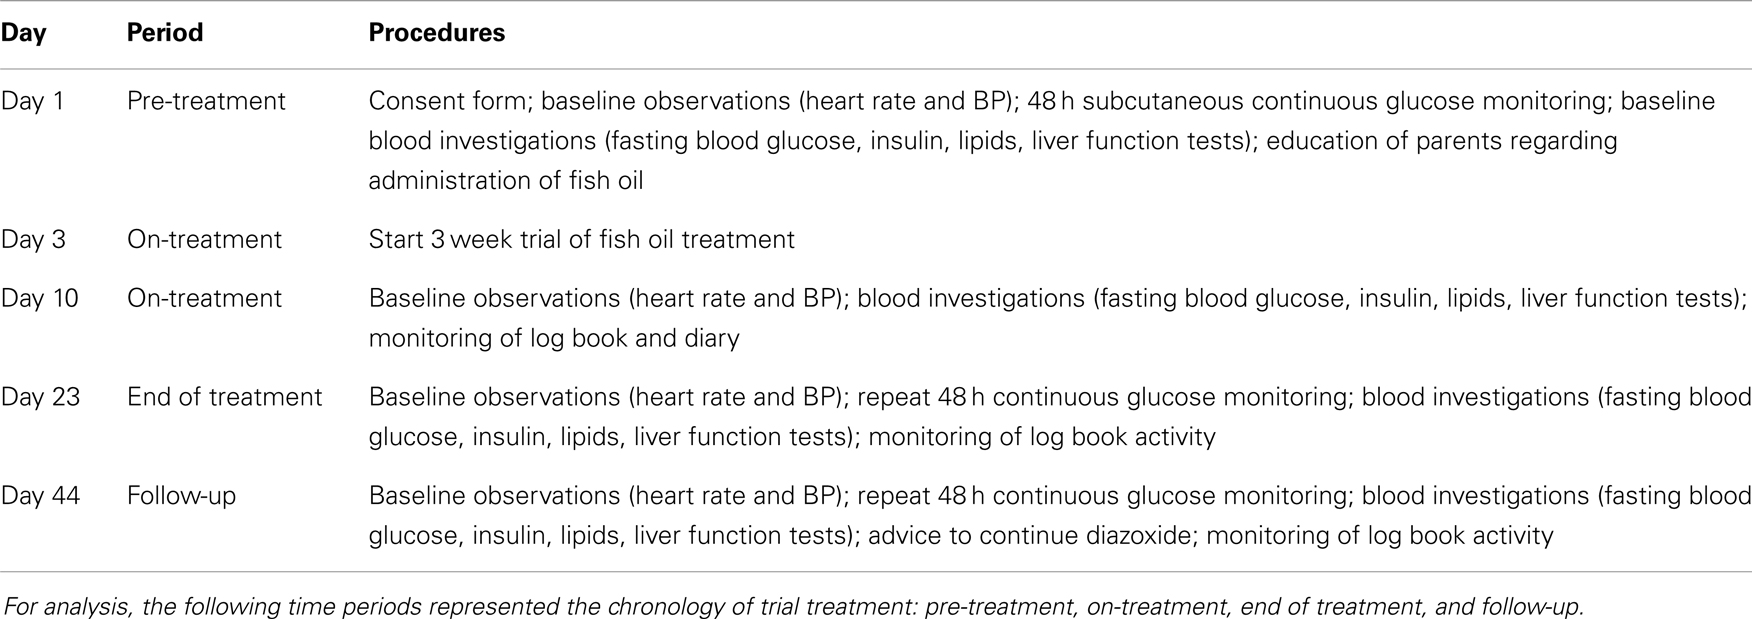Screen dimensions: 1752x619
Task: Click 'advice to continue diazoxide' text
Action: [x=1030, y=536]
